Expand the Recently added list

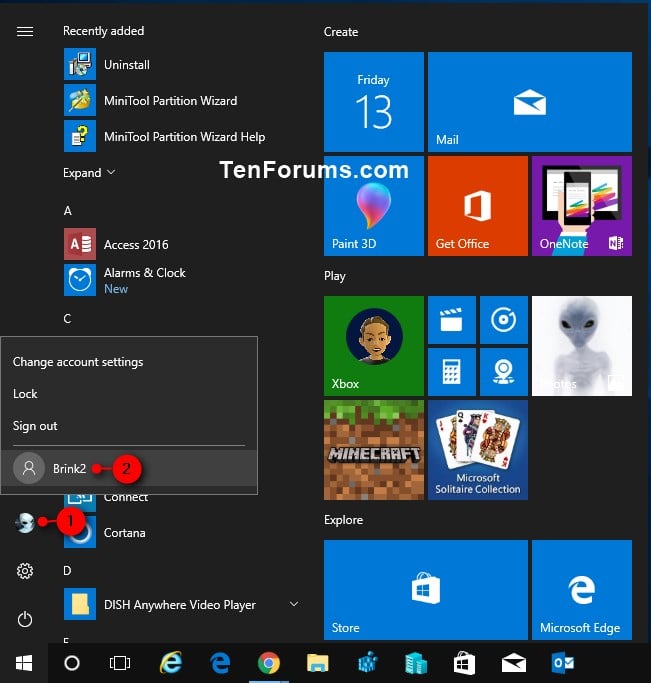(89, 173)
